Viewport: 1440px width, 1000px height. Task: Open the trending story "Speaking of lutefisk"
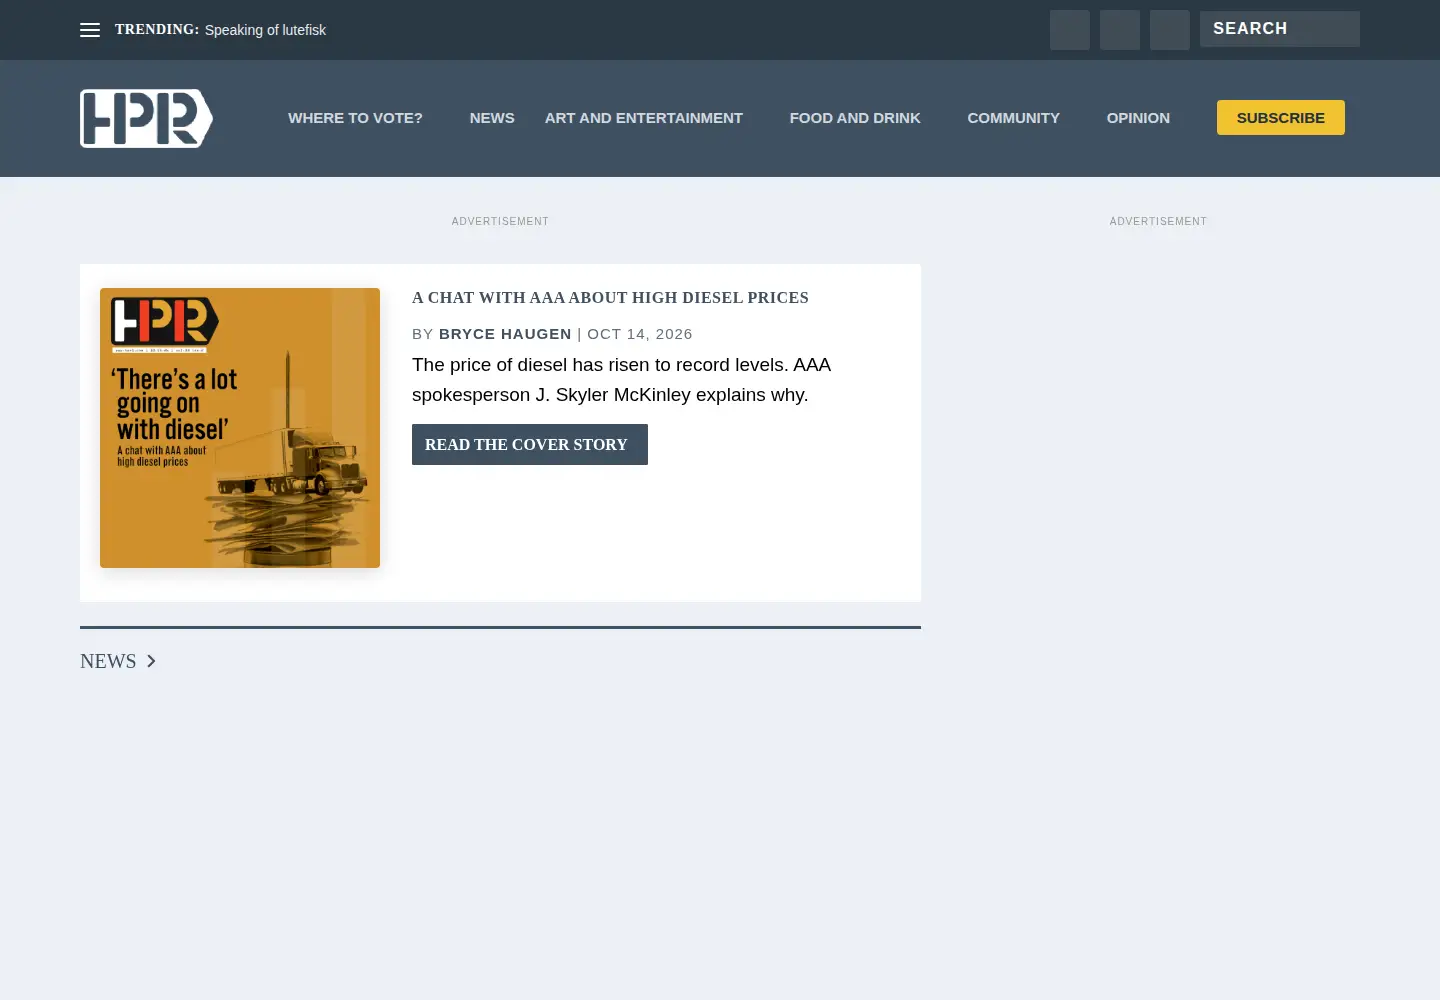265,30
